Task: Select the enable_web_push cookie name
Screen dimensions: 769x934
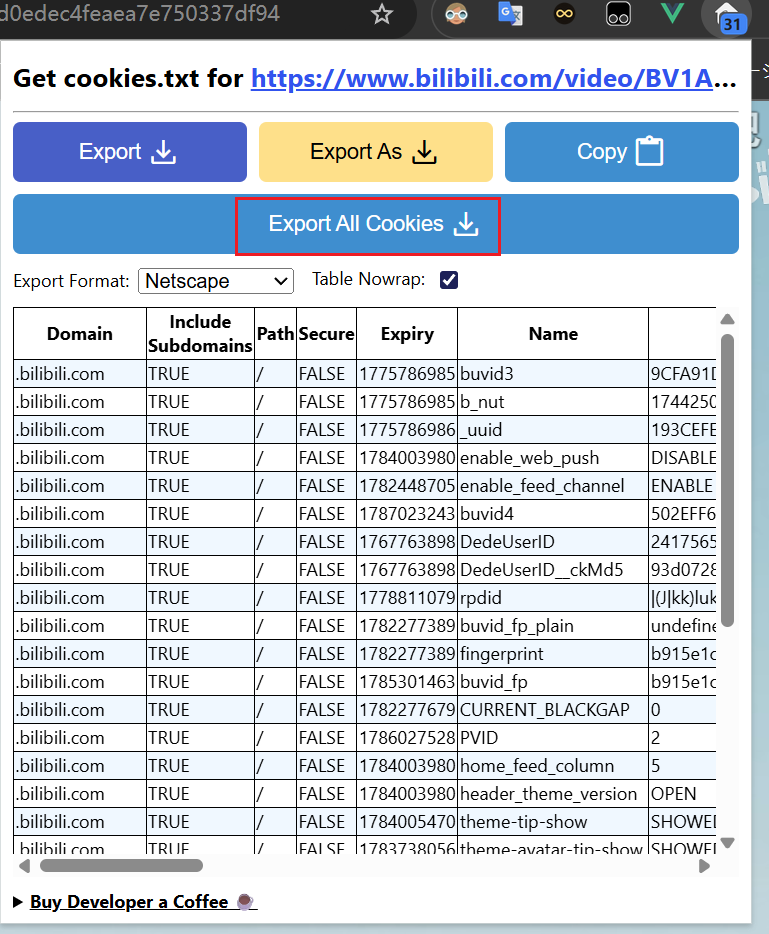Action: pos(553,457)
